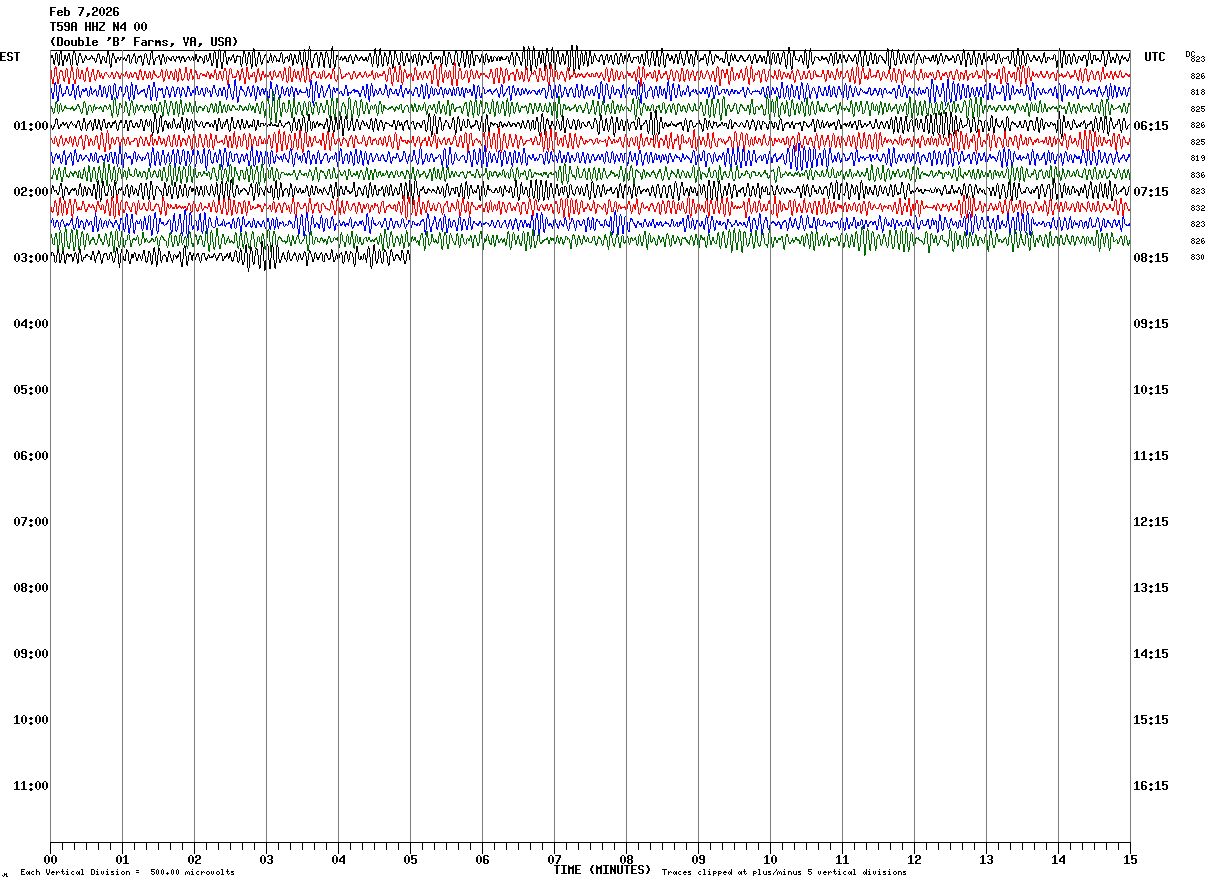Select the EST time label '04:00'
The height and width of the screenshot is (886, 1210).
pos(31,324)
